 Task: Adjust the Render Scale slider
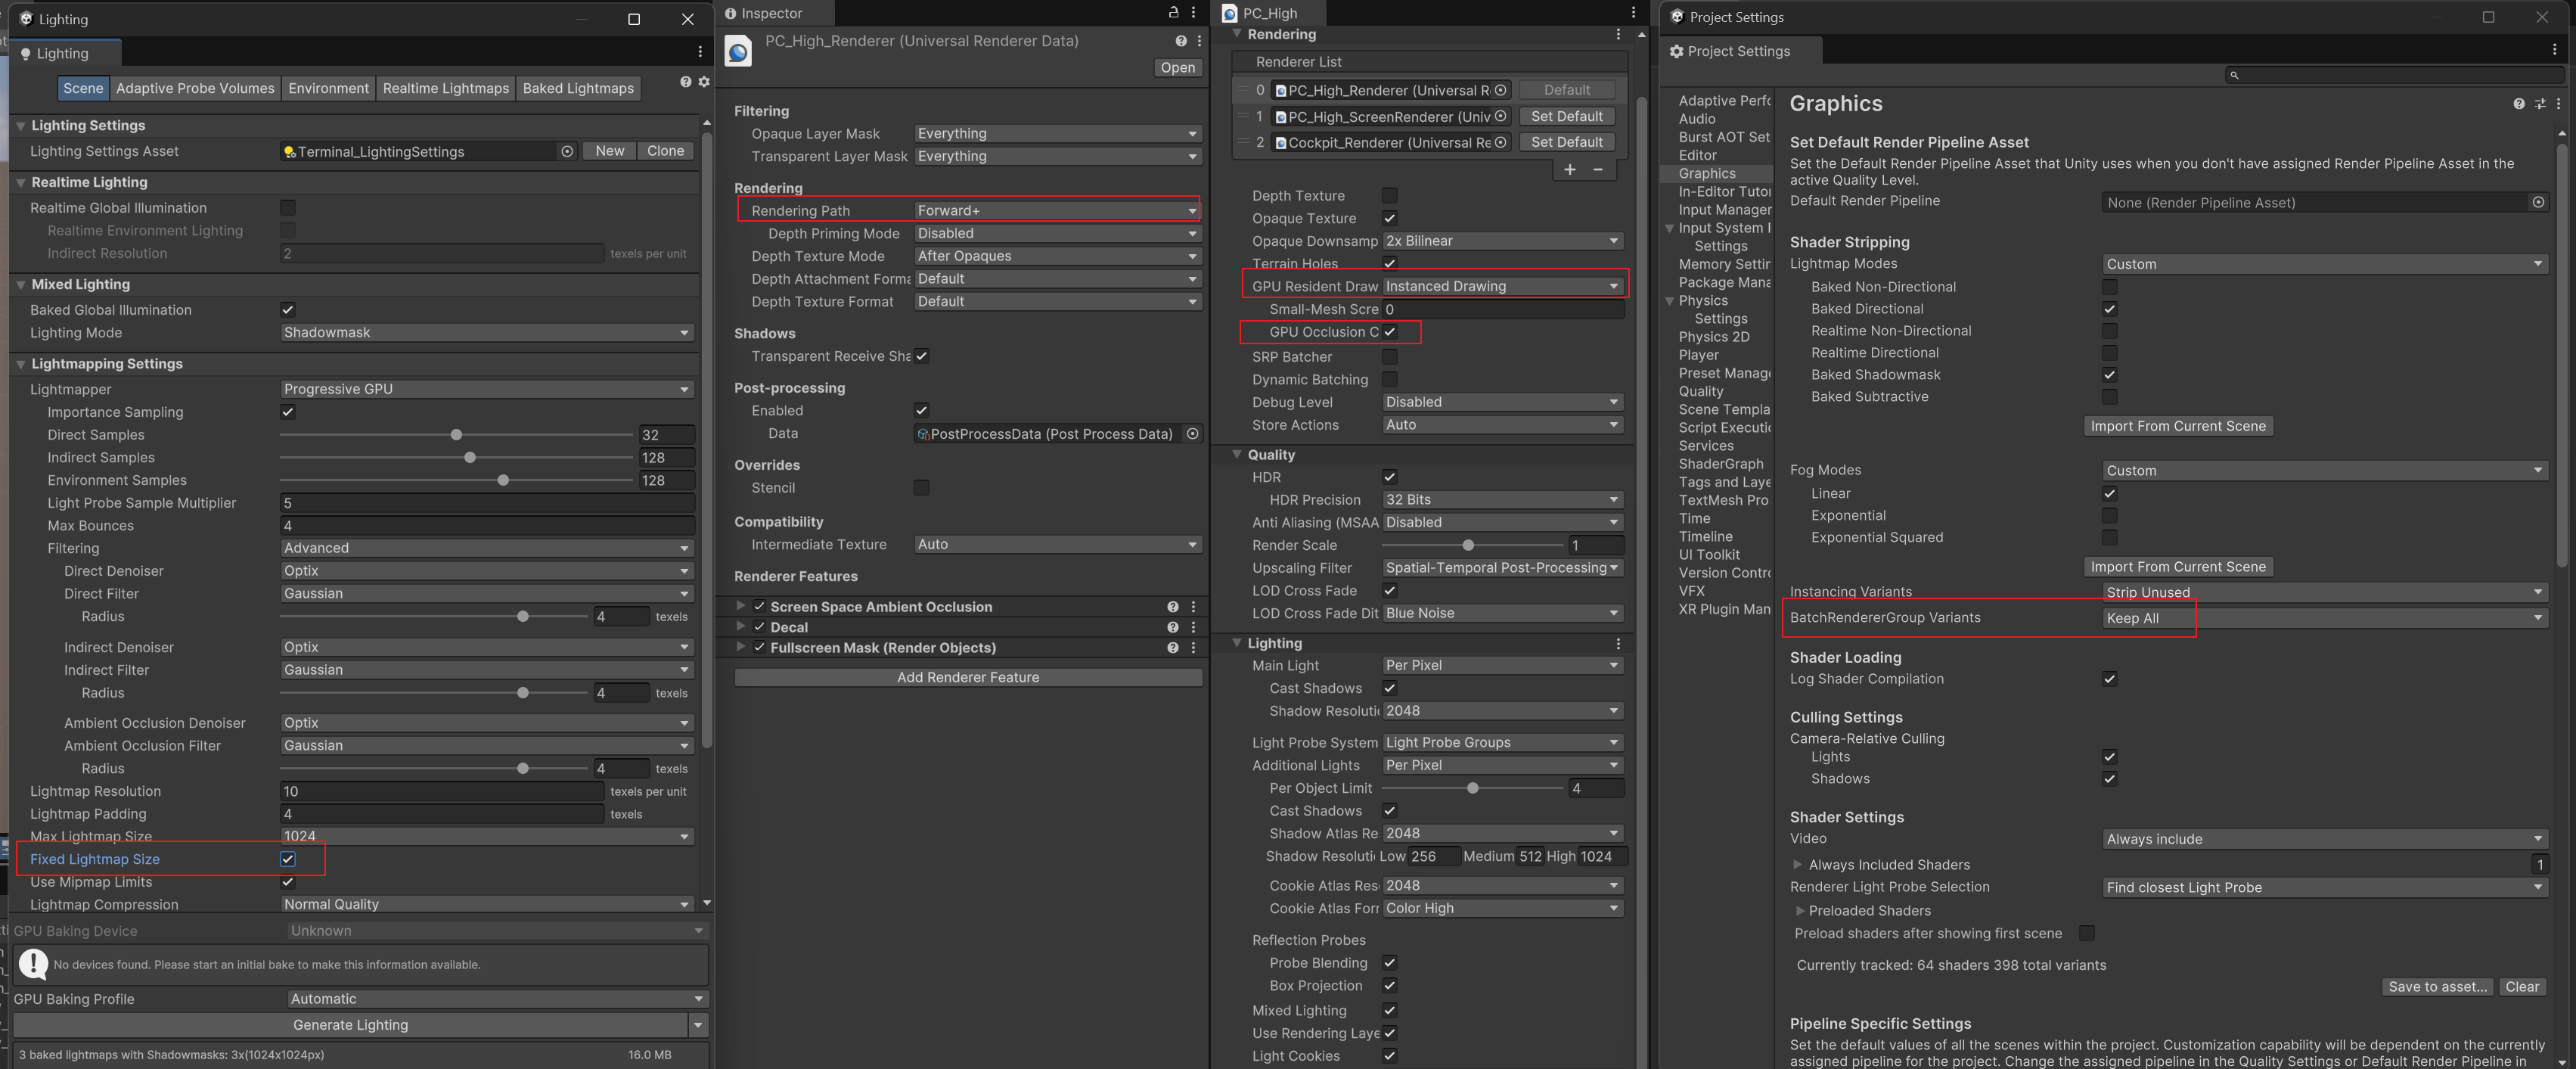pos(1467,545)
